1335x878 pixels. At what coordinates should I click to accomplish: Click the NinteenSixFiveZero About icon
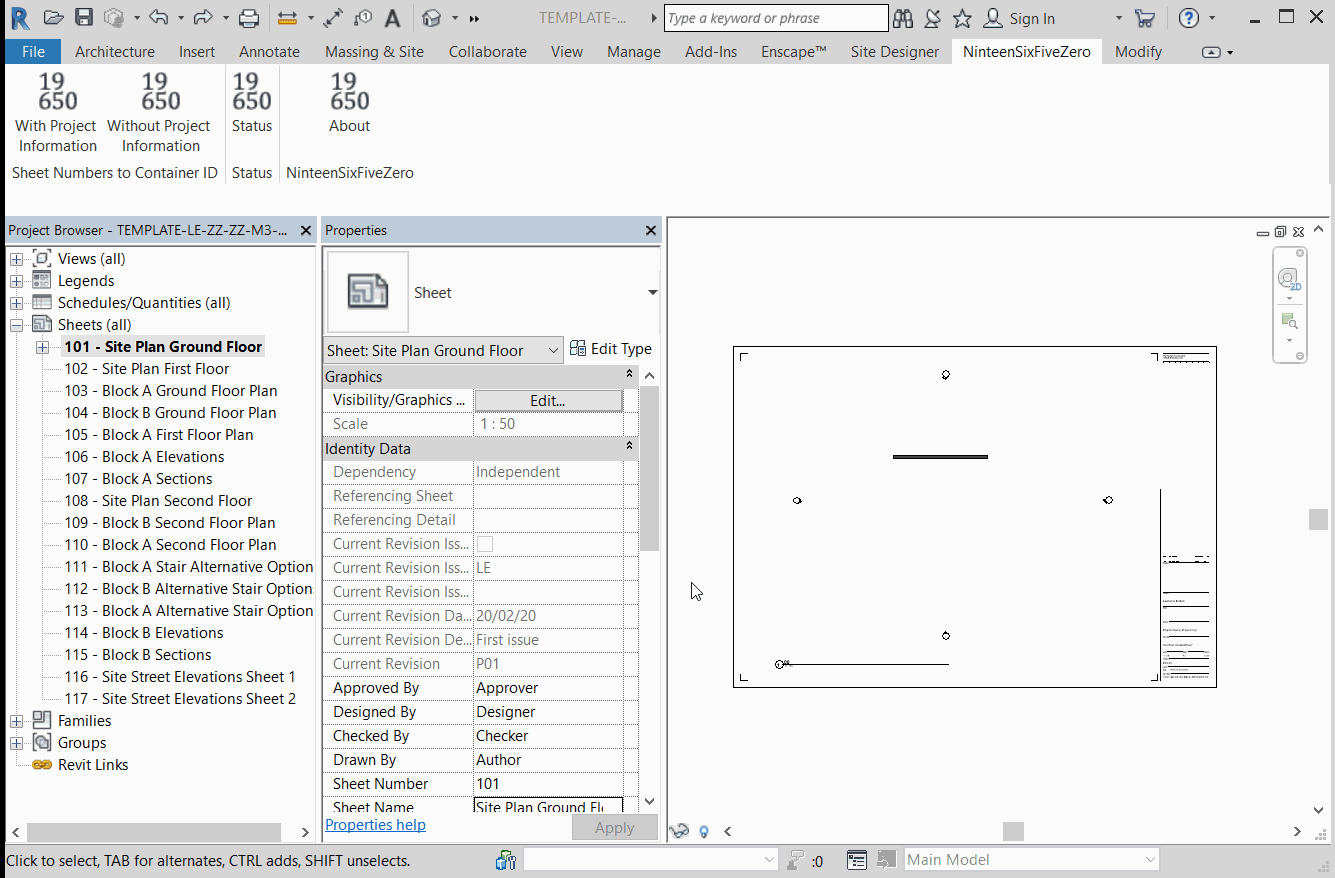pos(349,92)
